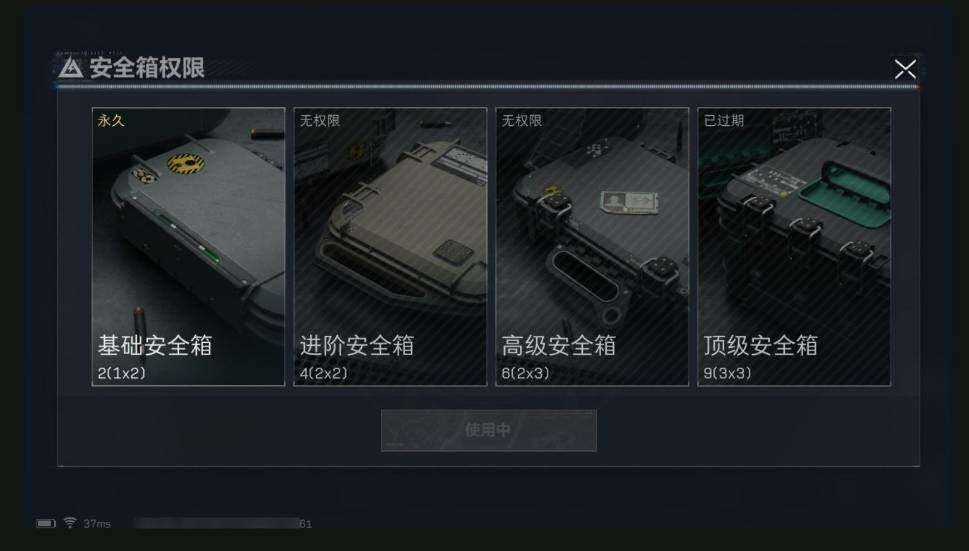Click the 2(1x2) capacity text
The image size is (969, 551).
point(122,373)
